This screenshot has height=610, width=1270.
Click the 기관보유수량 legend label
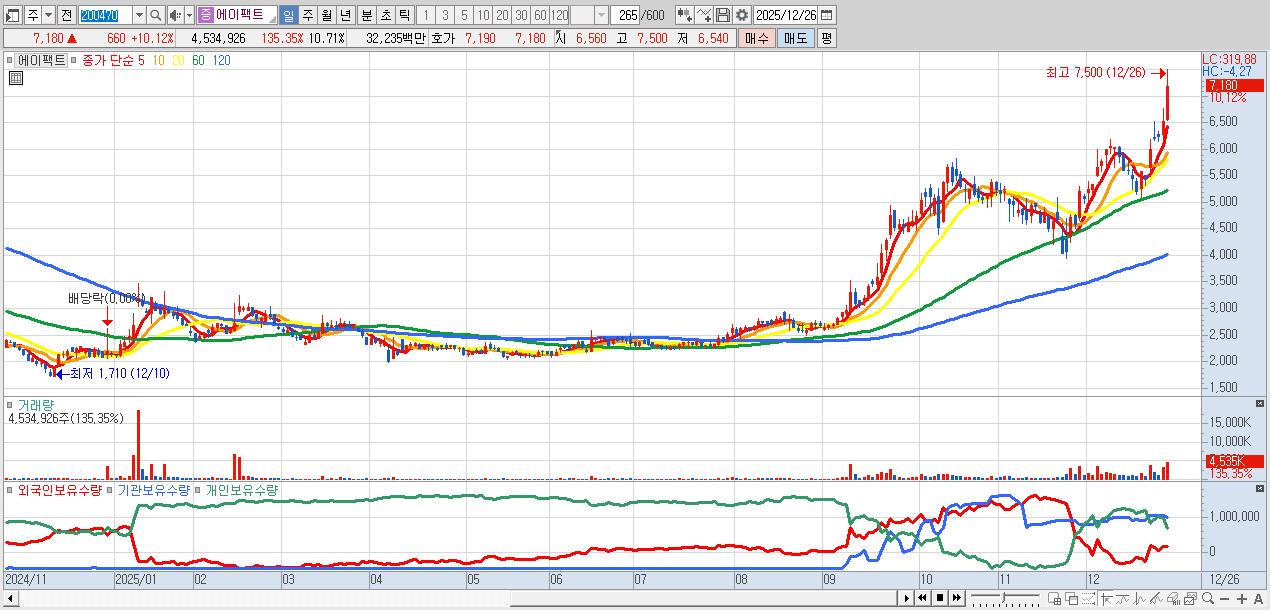click(x=153, y=490)
